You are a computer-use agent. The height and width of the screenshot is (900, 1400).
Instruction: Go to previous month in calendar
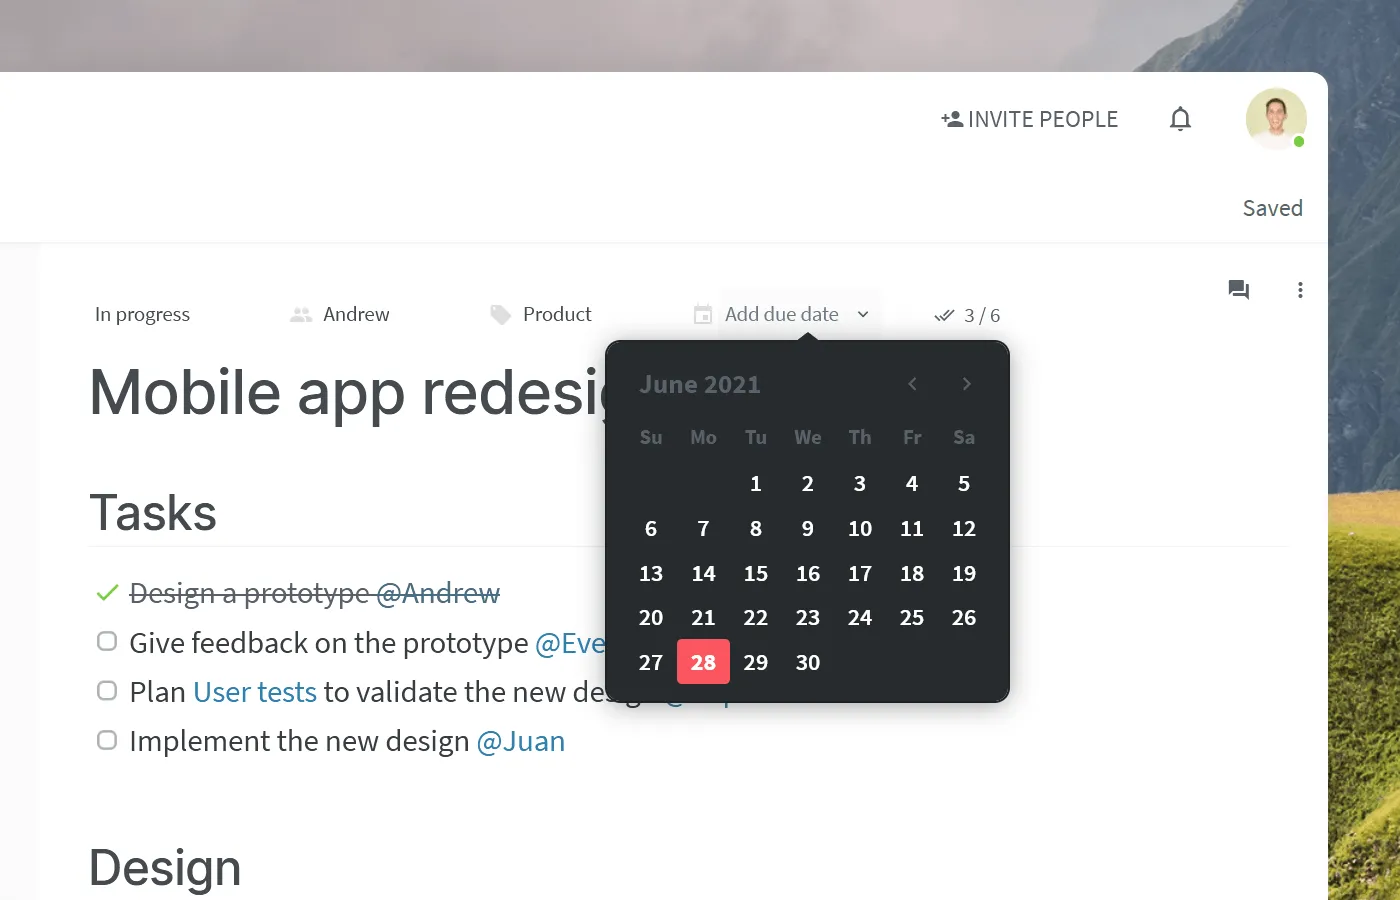click(x=912, y=384)
